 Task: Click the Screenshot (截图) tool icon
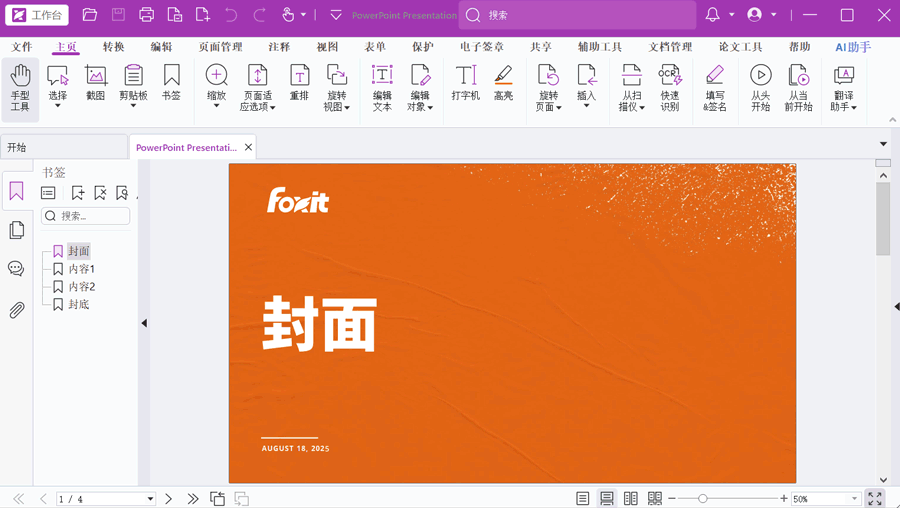(x=95, y=82)
